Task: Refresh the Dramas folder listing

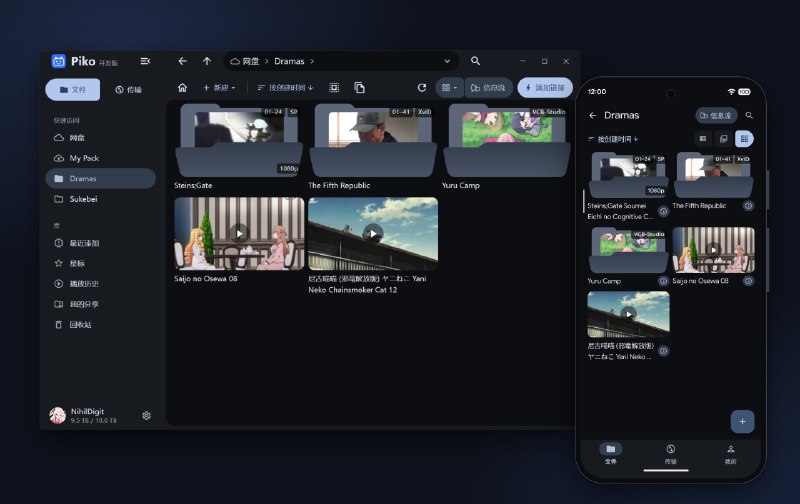Action: [421, 88]
